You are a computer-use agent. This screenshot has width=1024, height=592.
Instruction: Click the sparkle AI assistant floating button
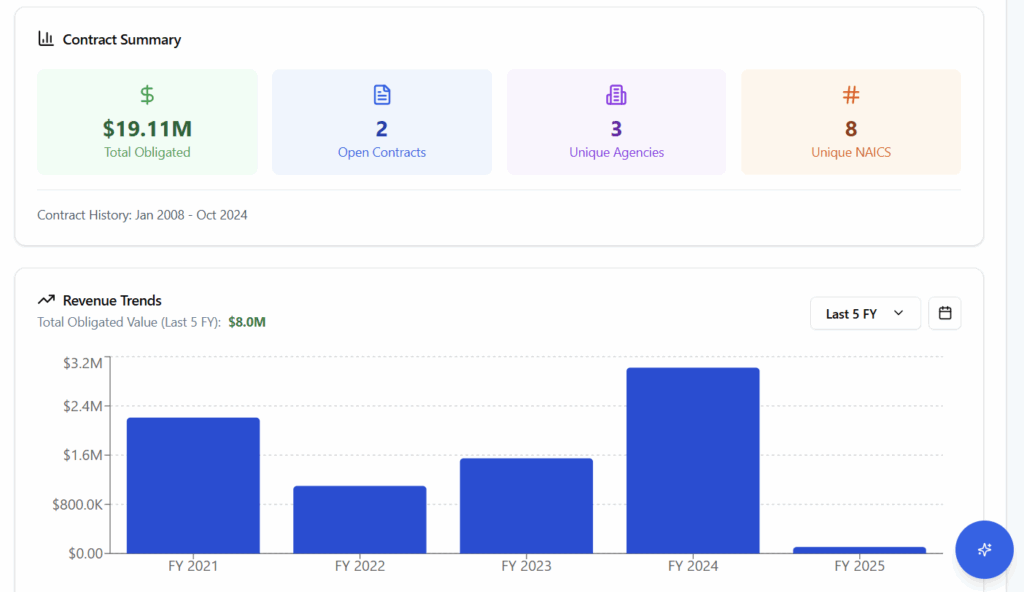pyautogui.click(x=984, y=549)
